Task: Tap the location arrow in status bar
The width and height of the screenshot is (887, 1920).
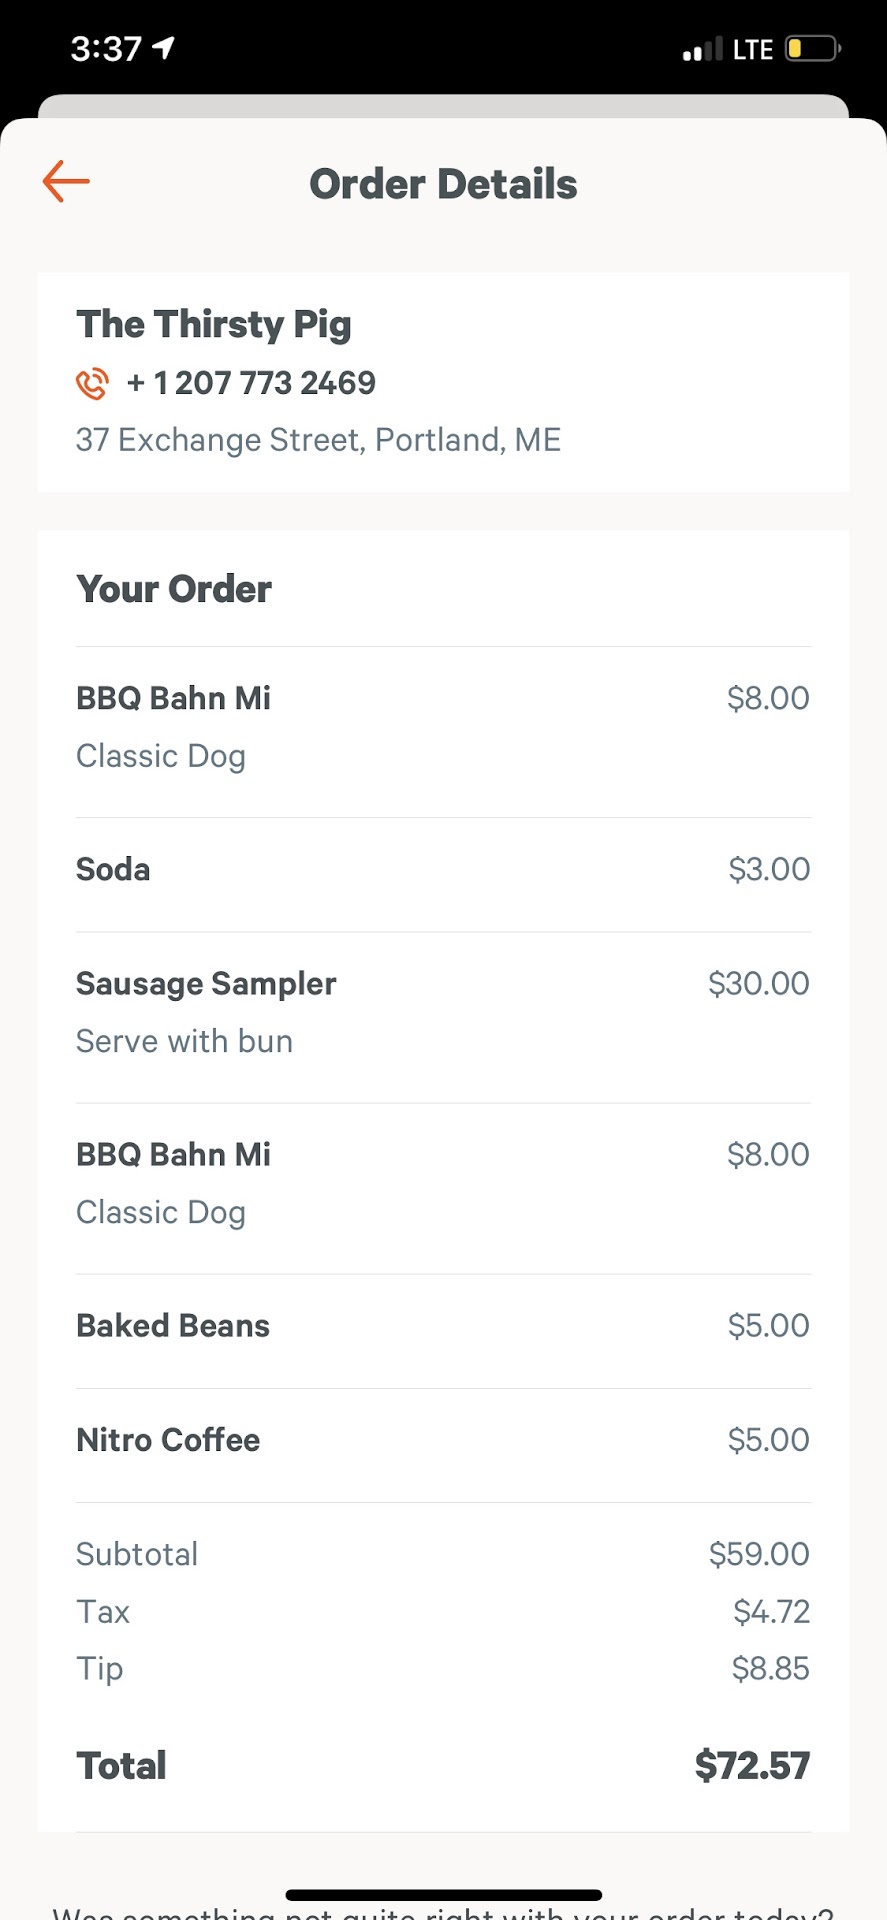Action: pos(164,47)
